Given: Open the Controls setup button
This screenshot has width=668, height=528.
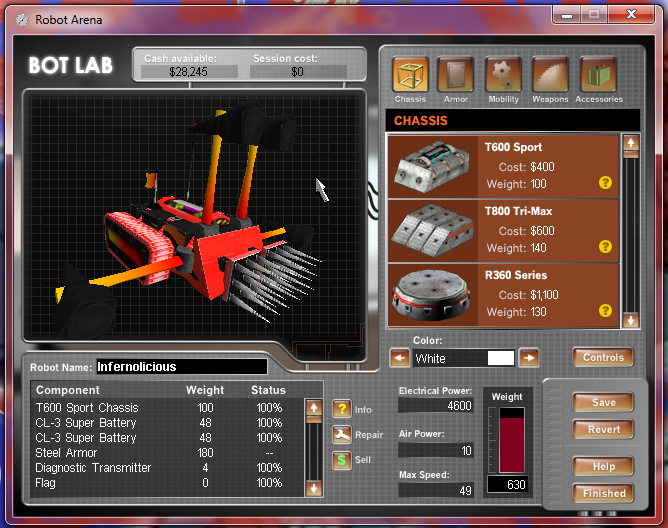Looking at the screenshot, I should [x=603, y=357].
